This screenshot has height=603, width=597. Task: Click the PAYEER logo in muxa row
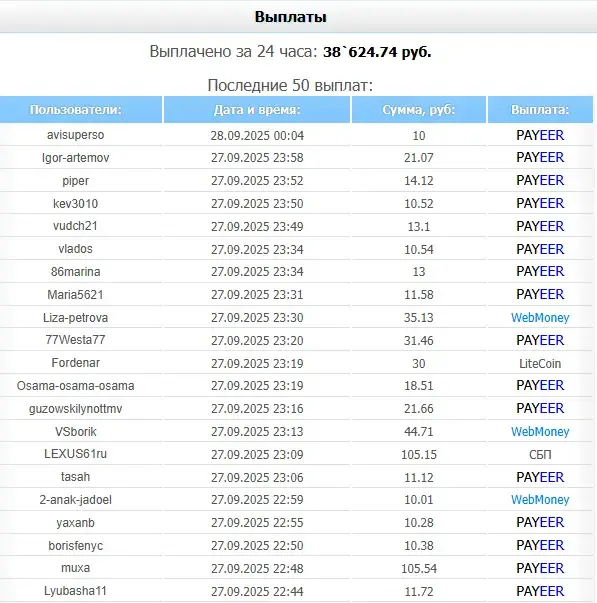[540, 568]
